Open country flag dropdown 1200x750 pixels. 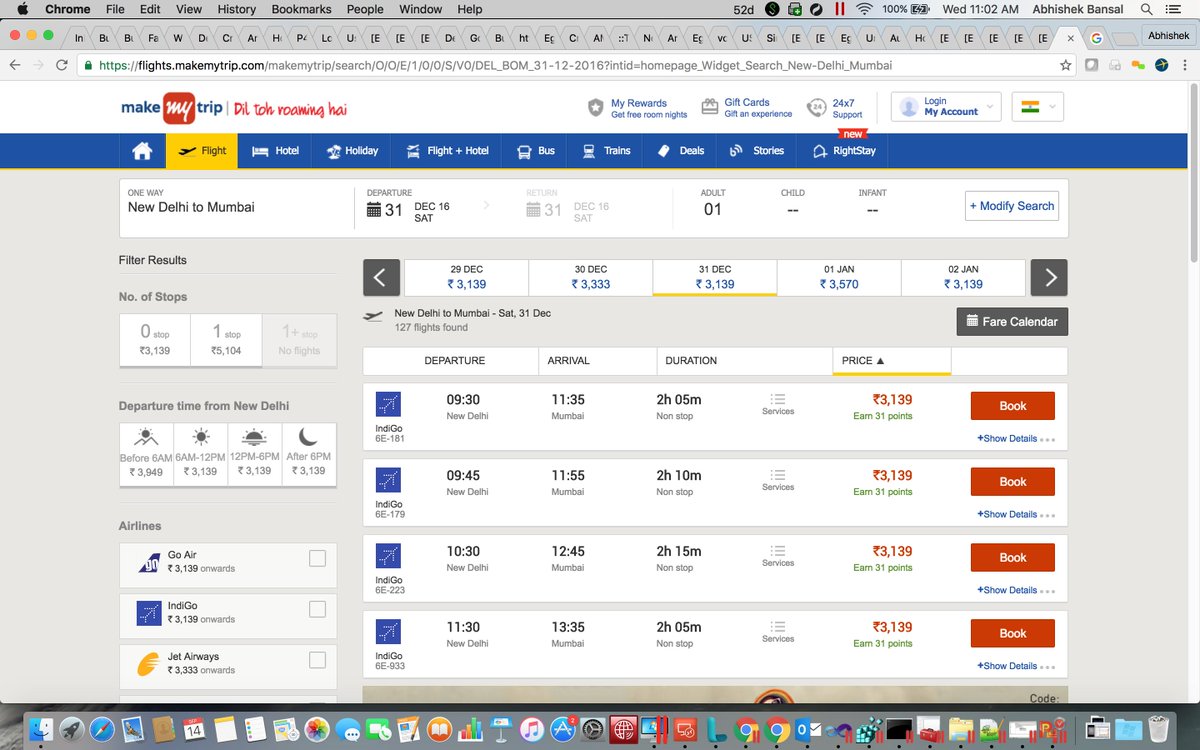point(1038,107)
